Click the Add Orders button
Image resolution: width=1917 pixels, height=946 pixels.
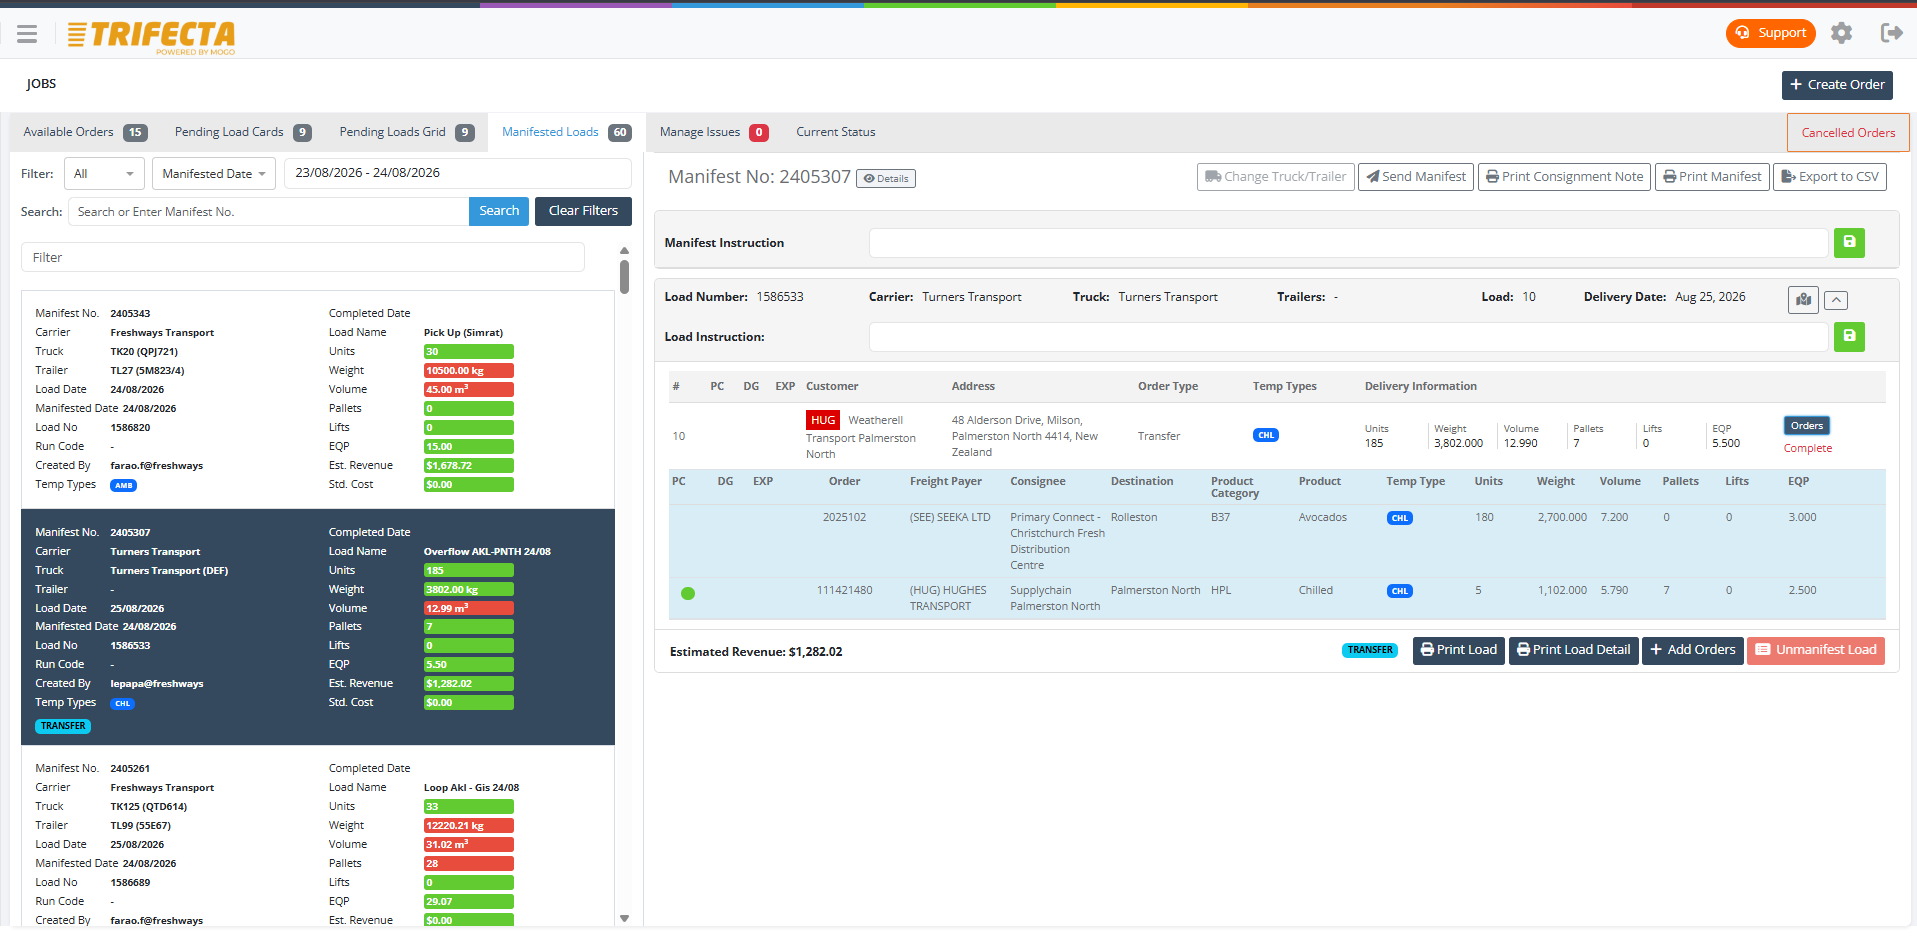click(x=1693, y=651)
